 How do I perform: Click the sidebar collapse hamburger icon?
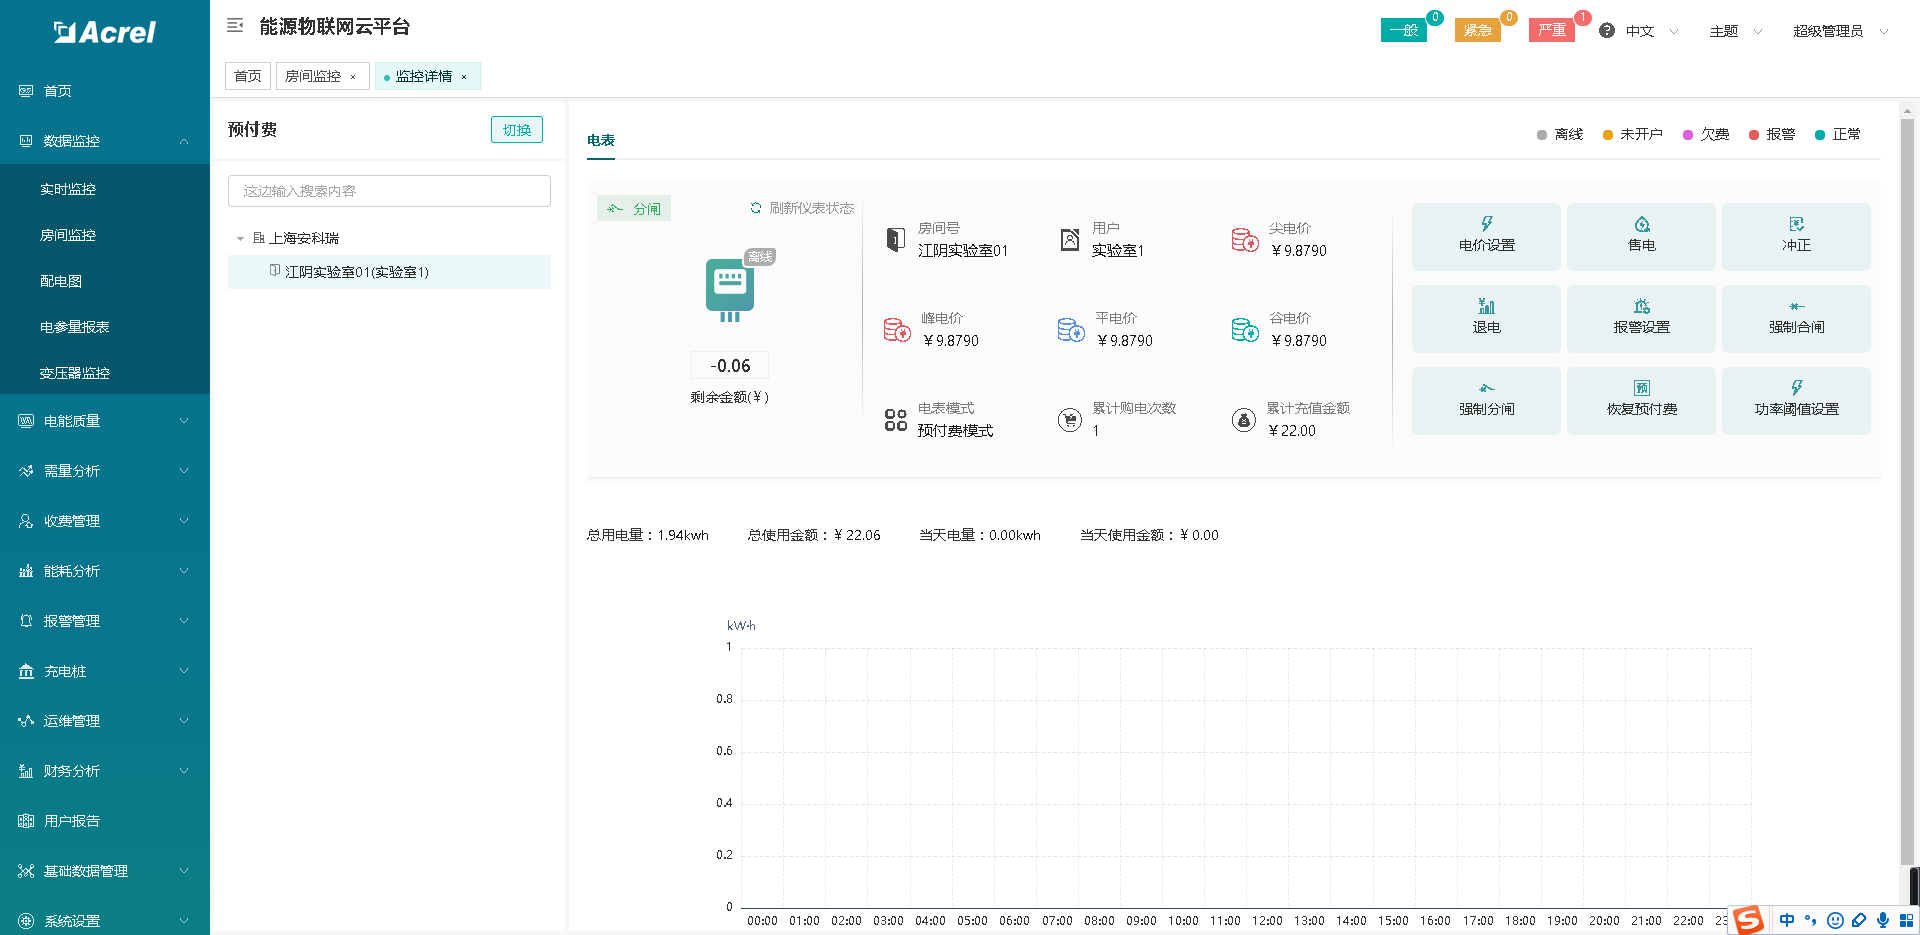pos(235,26)
